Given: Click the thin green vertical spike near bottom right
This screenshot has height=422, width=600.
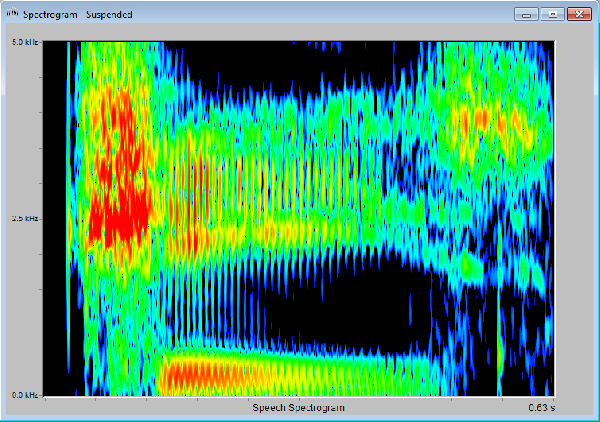Looking at the screenshot, I should pos(499,350).
